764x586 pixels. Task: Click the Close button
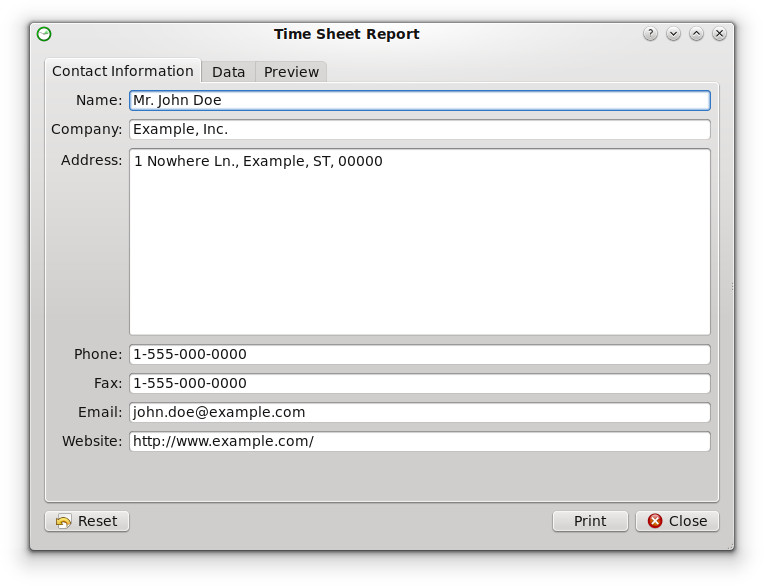(x=677, y=521)
